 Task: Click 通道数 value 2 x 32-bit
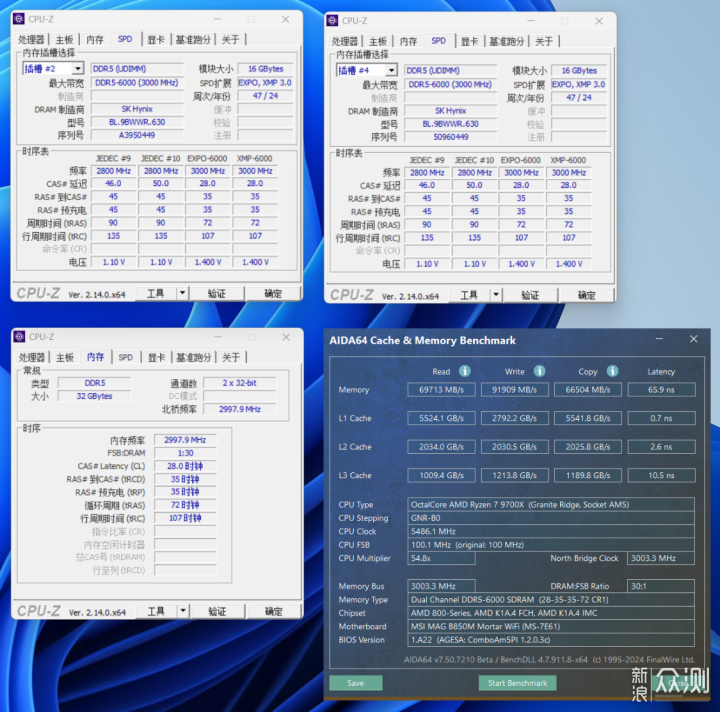point(240,383)
